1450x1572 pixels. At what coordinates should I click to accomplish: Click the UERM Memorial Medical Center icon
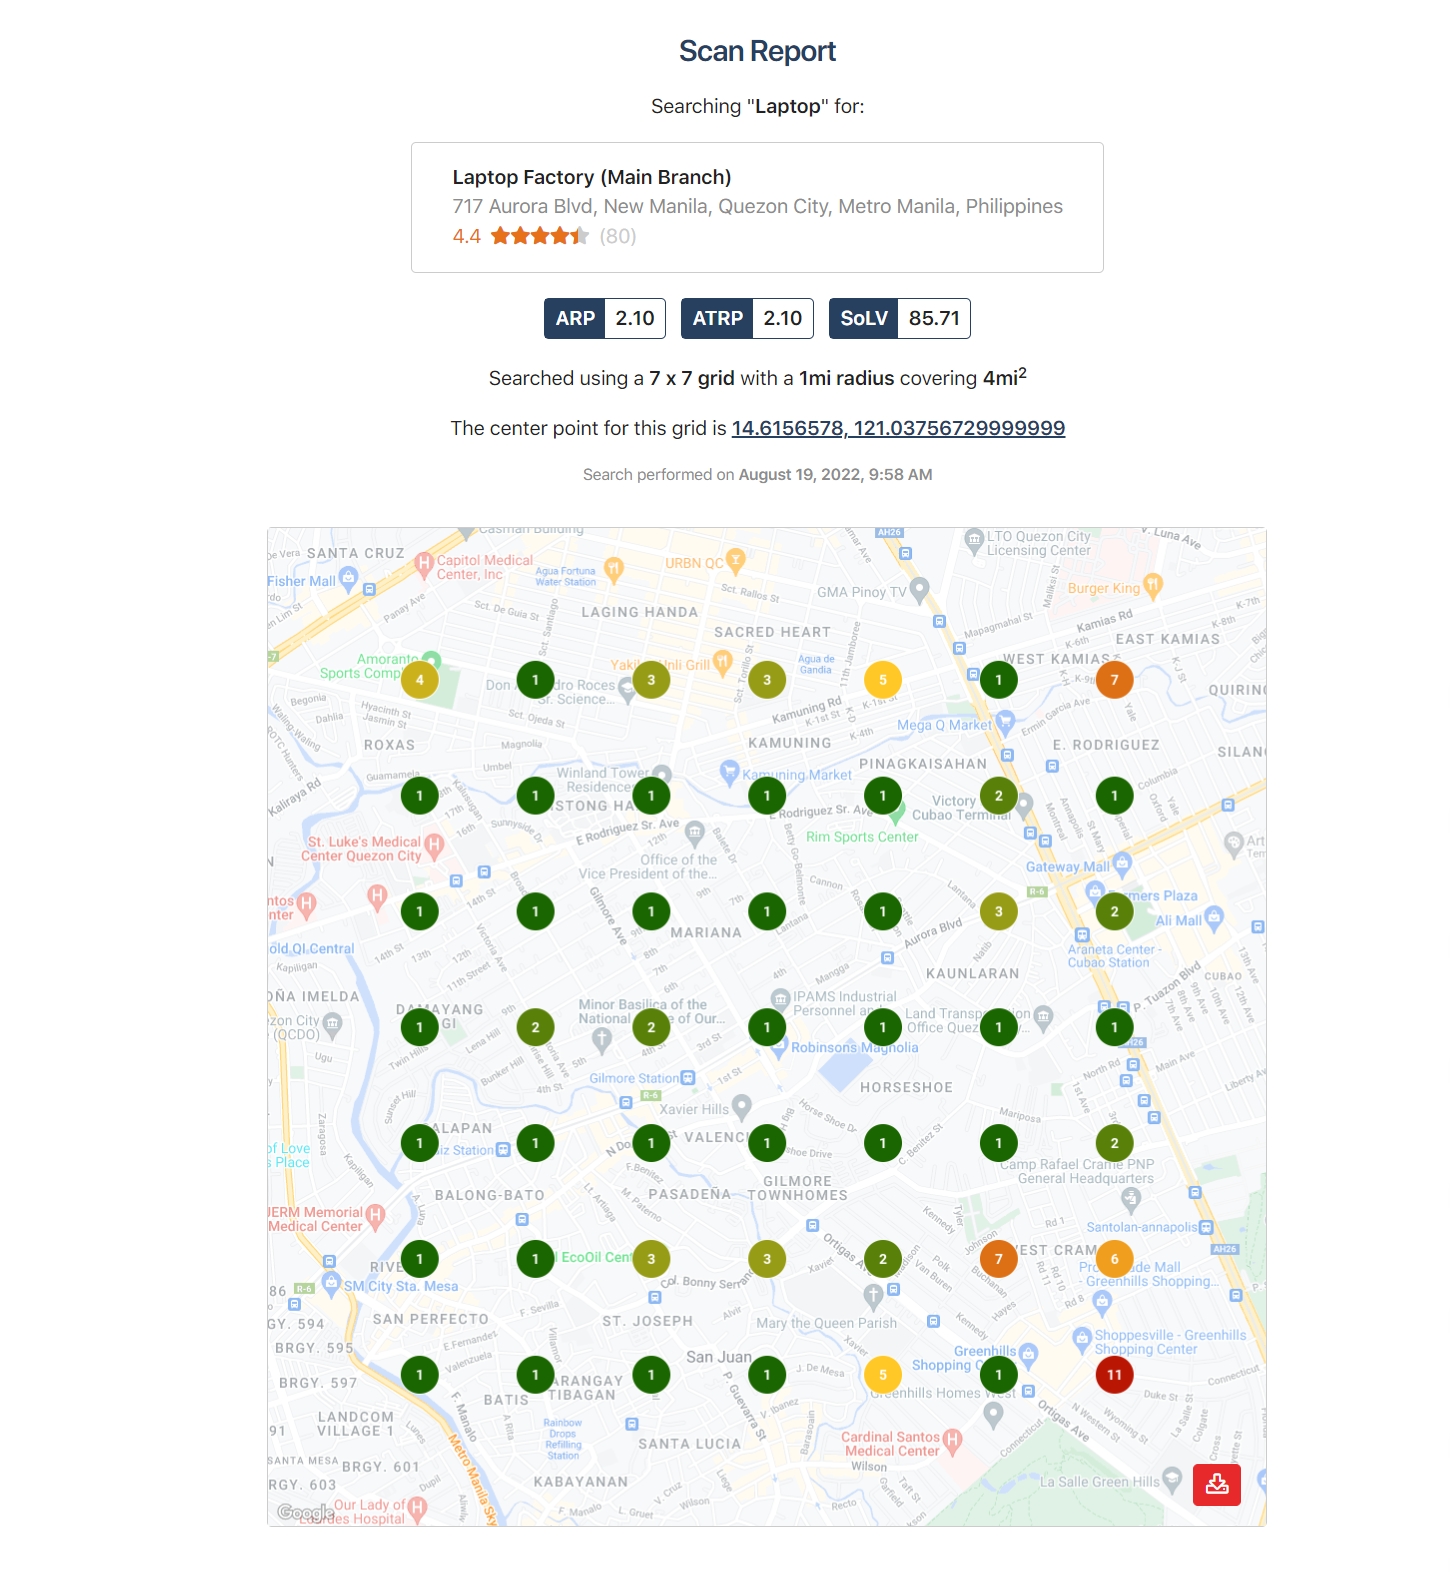[375, 1215]
